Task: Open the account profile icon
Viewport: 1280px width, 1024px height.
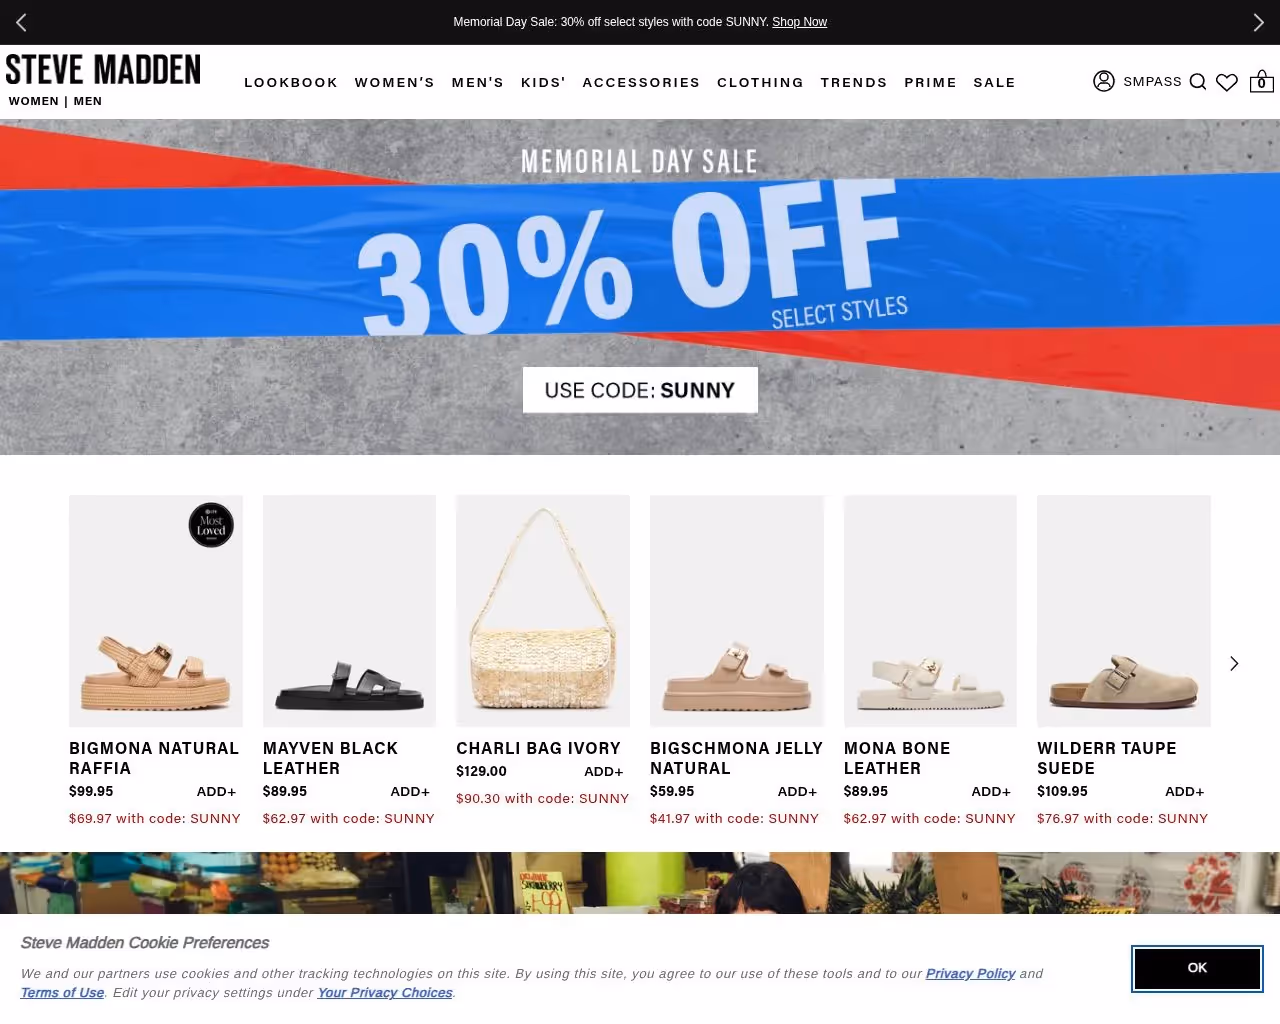Action: tap(1104, 81)
